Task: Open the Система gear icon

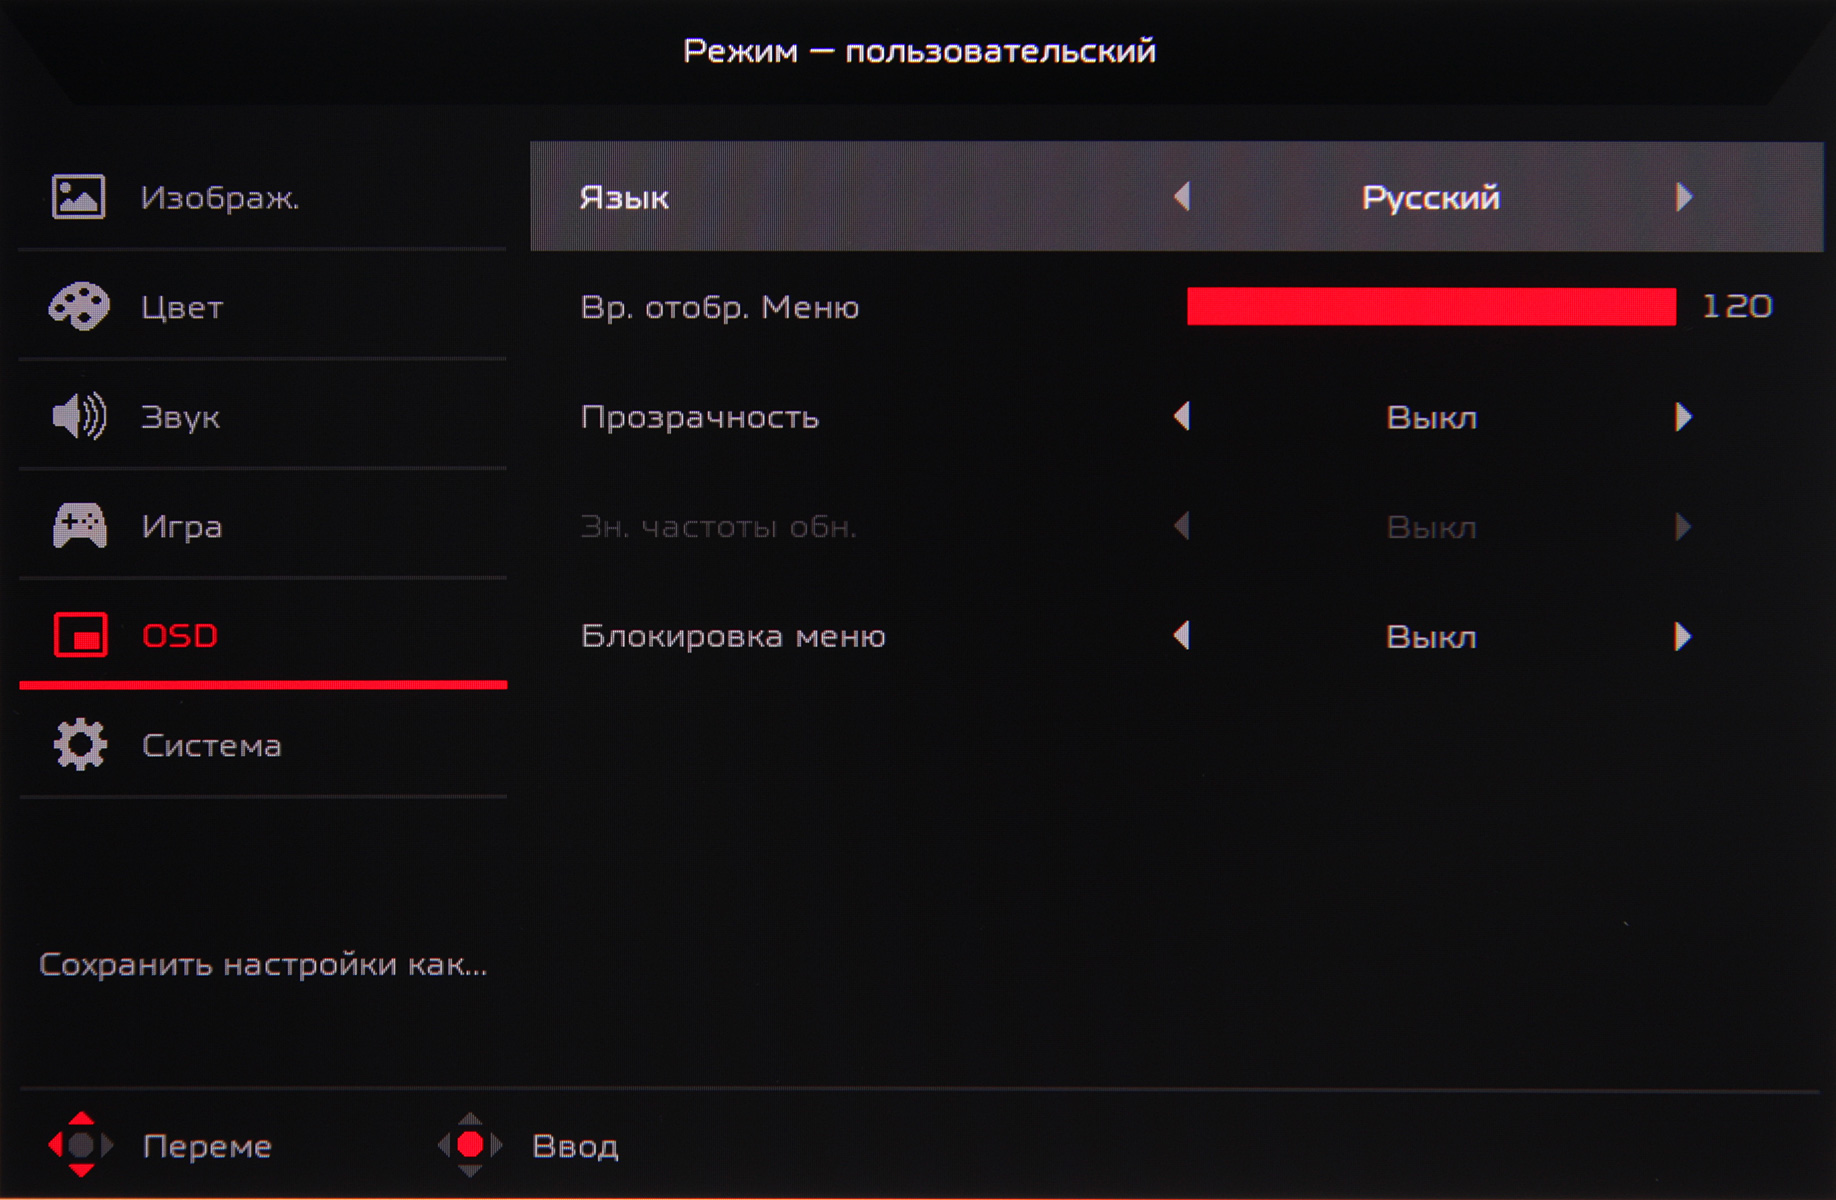Action: tap(80, 745)
